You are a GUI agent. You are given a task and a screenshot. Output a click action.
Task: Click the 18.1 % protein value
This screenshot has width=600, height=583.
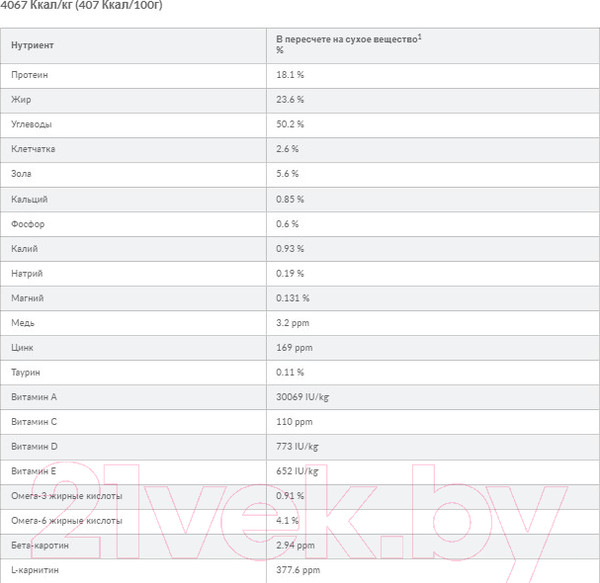click(290, 75)
